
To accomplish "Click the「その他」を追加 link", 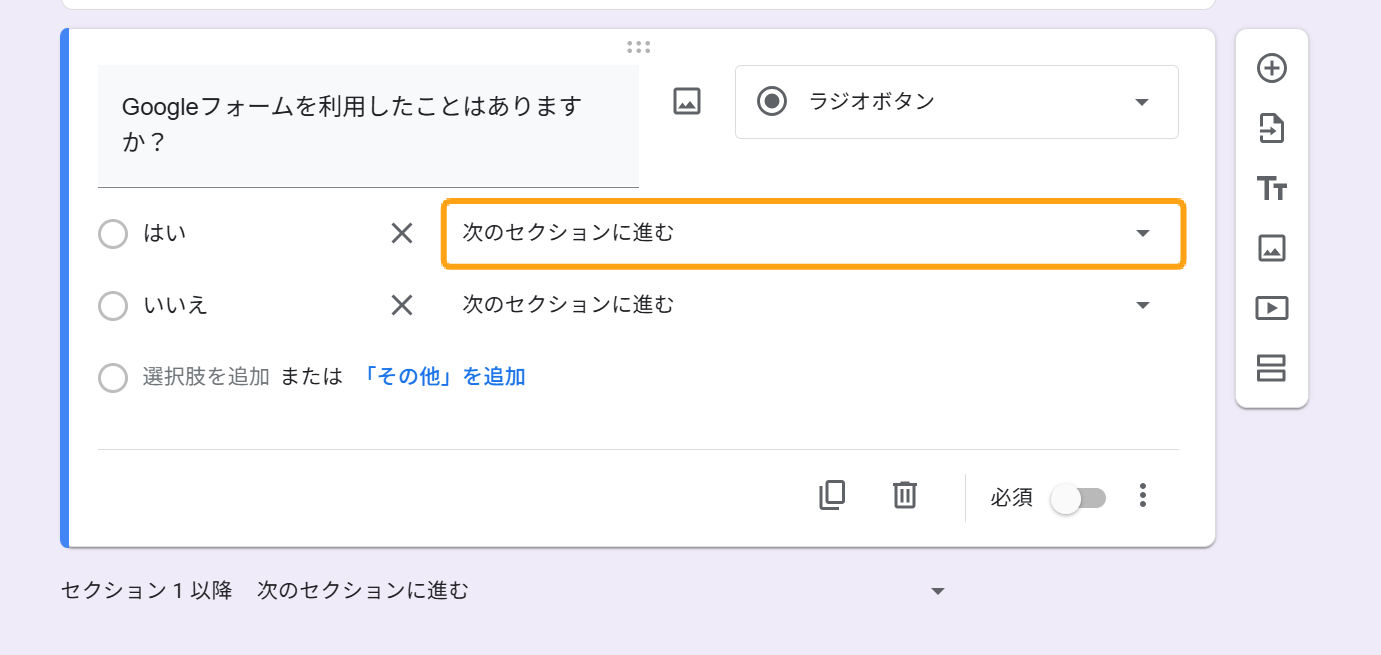I will click(x=443, y=377).
